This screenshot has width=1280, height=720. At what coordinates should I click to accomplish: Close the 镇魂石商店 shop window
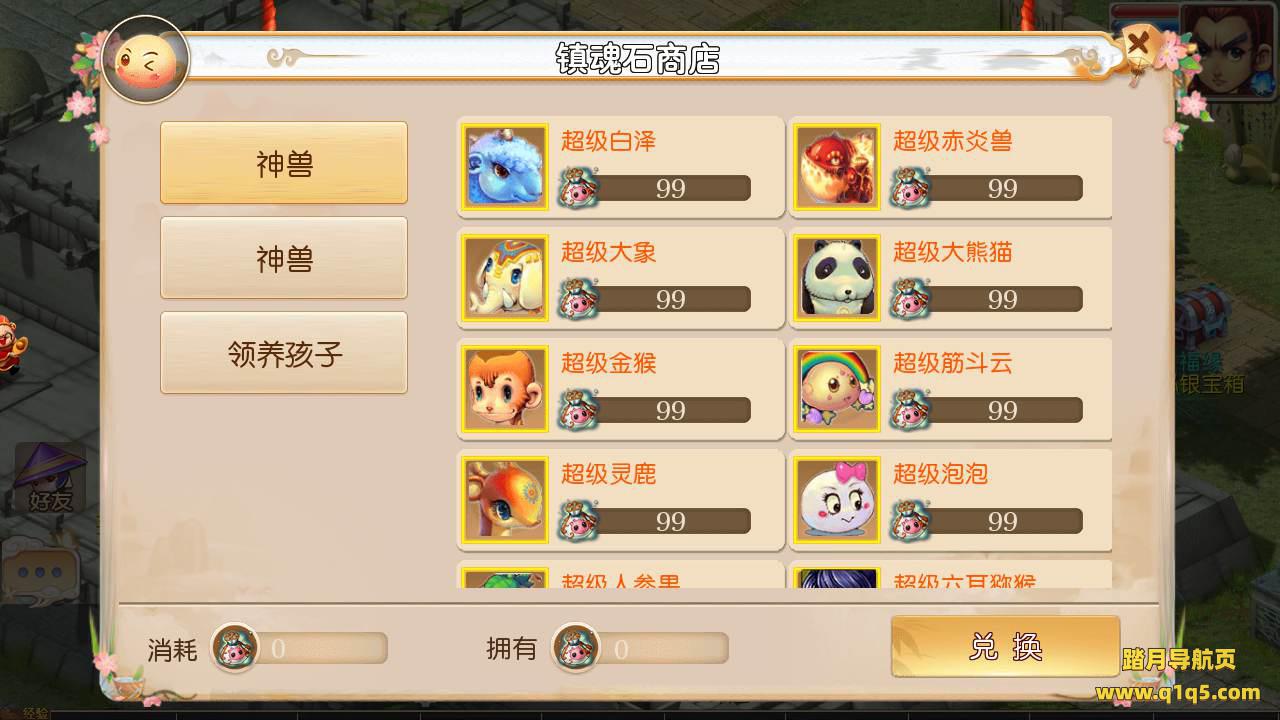click(1138, 47)
